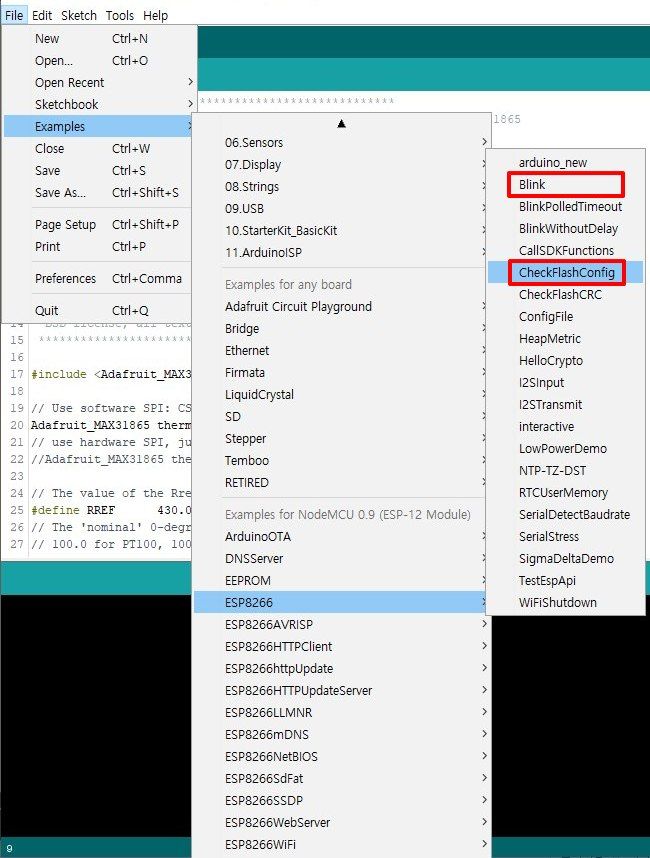Expand the Open Recent submenu
This screenshot has width=650, height=858.
[x=99, y=83]
